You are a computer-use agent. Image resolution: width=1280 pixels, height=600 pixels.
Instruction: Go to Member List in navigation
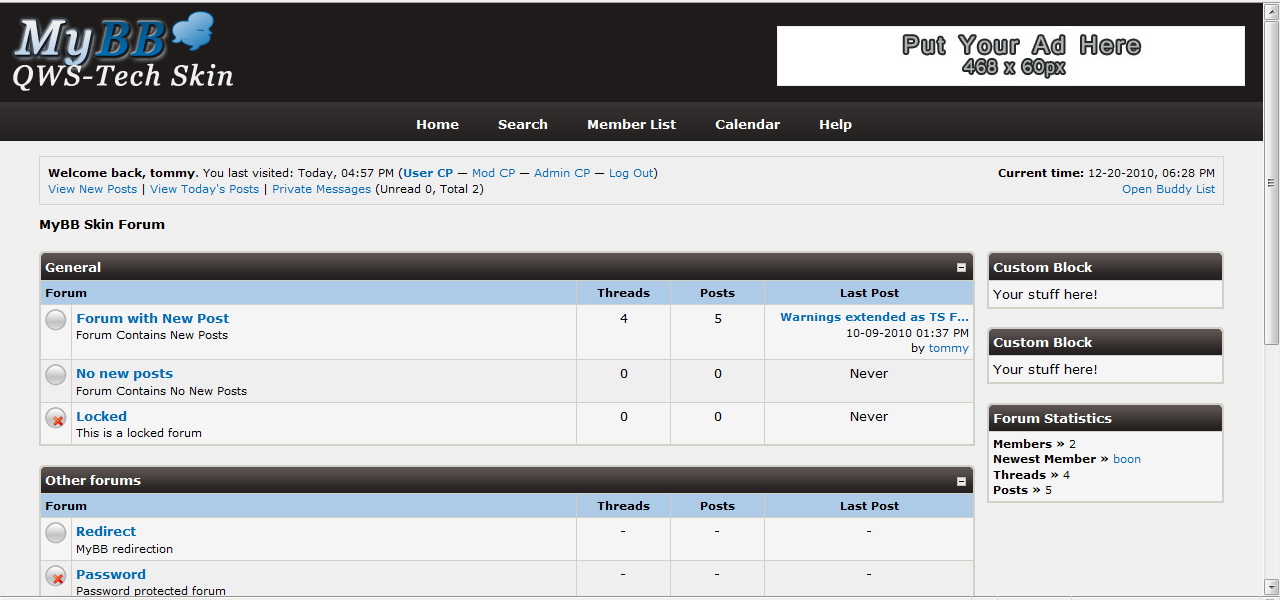pyautogui.click(x=631, y=125)
